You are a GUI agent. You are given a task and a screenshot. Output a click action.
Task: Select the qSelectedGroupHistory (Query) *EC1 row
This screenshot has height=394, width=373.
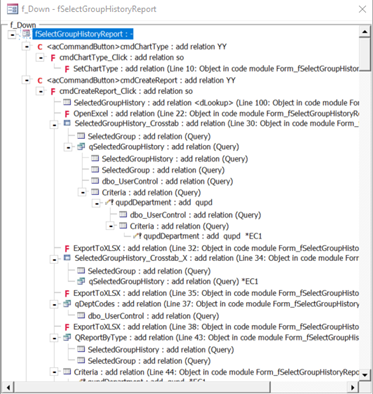pyautogui.click(x=173, y=281)
